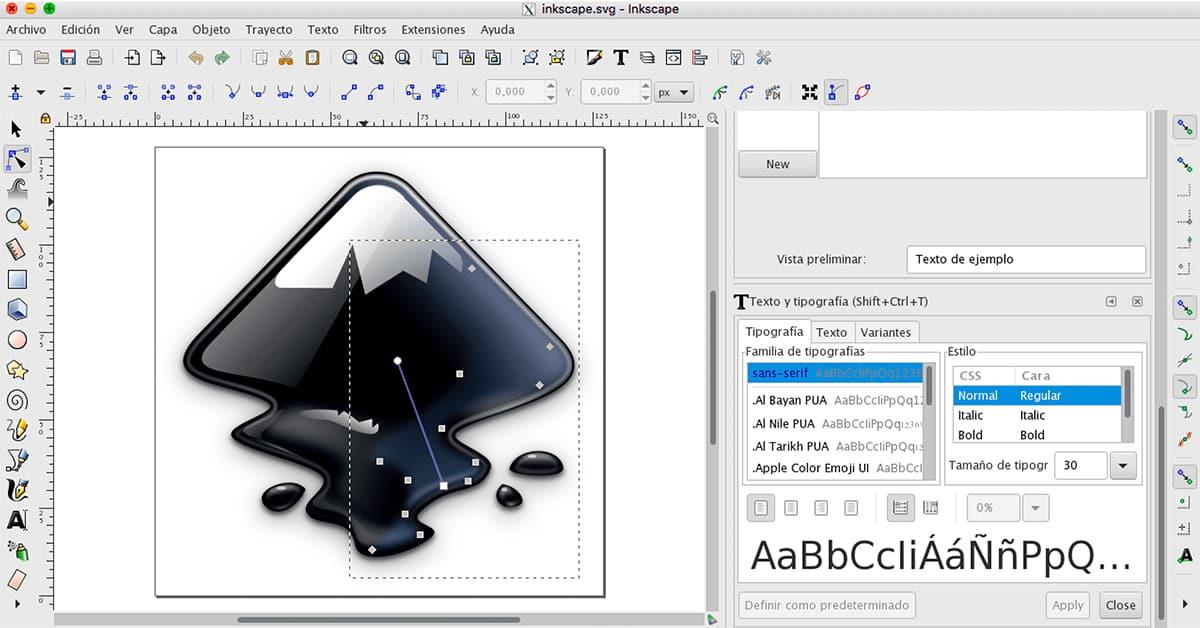
Task: Enable vertical text orientation
Action: 930,508
